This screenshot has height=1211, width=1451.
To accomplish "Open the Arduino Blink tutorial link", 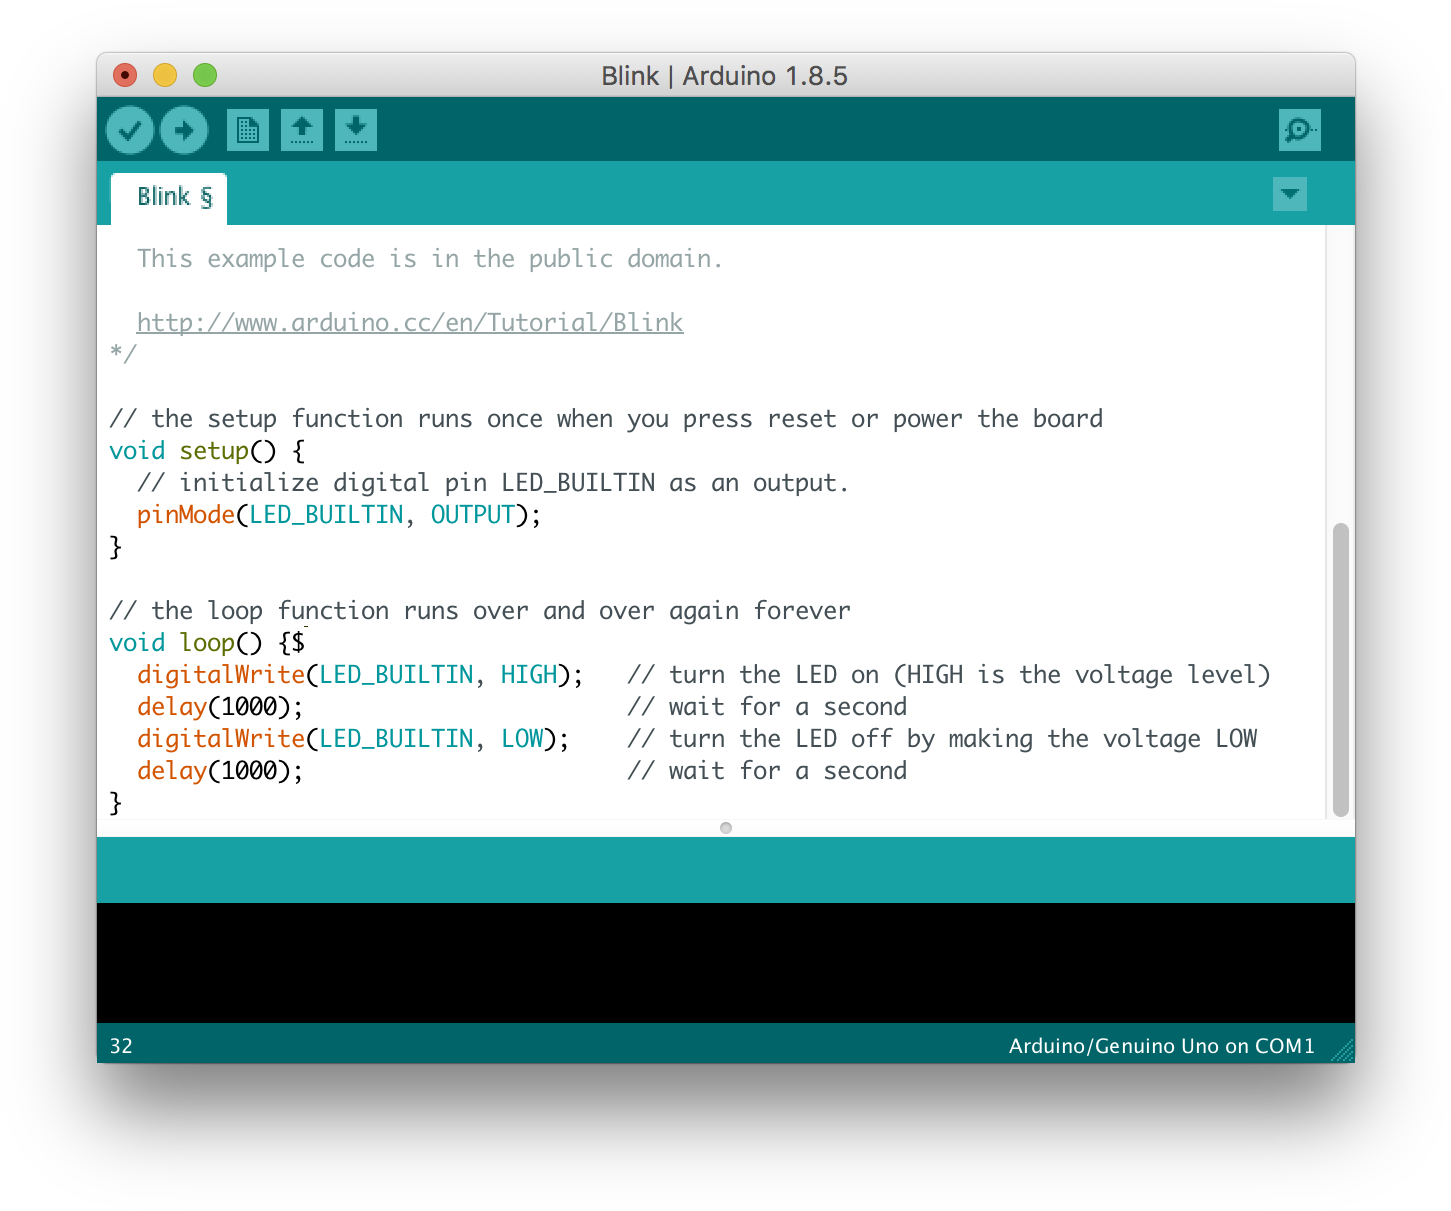I will click(410, 322).
